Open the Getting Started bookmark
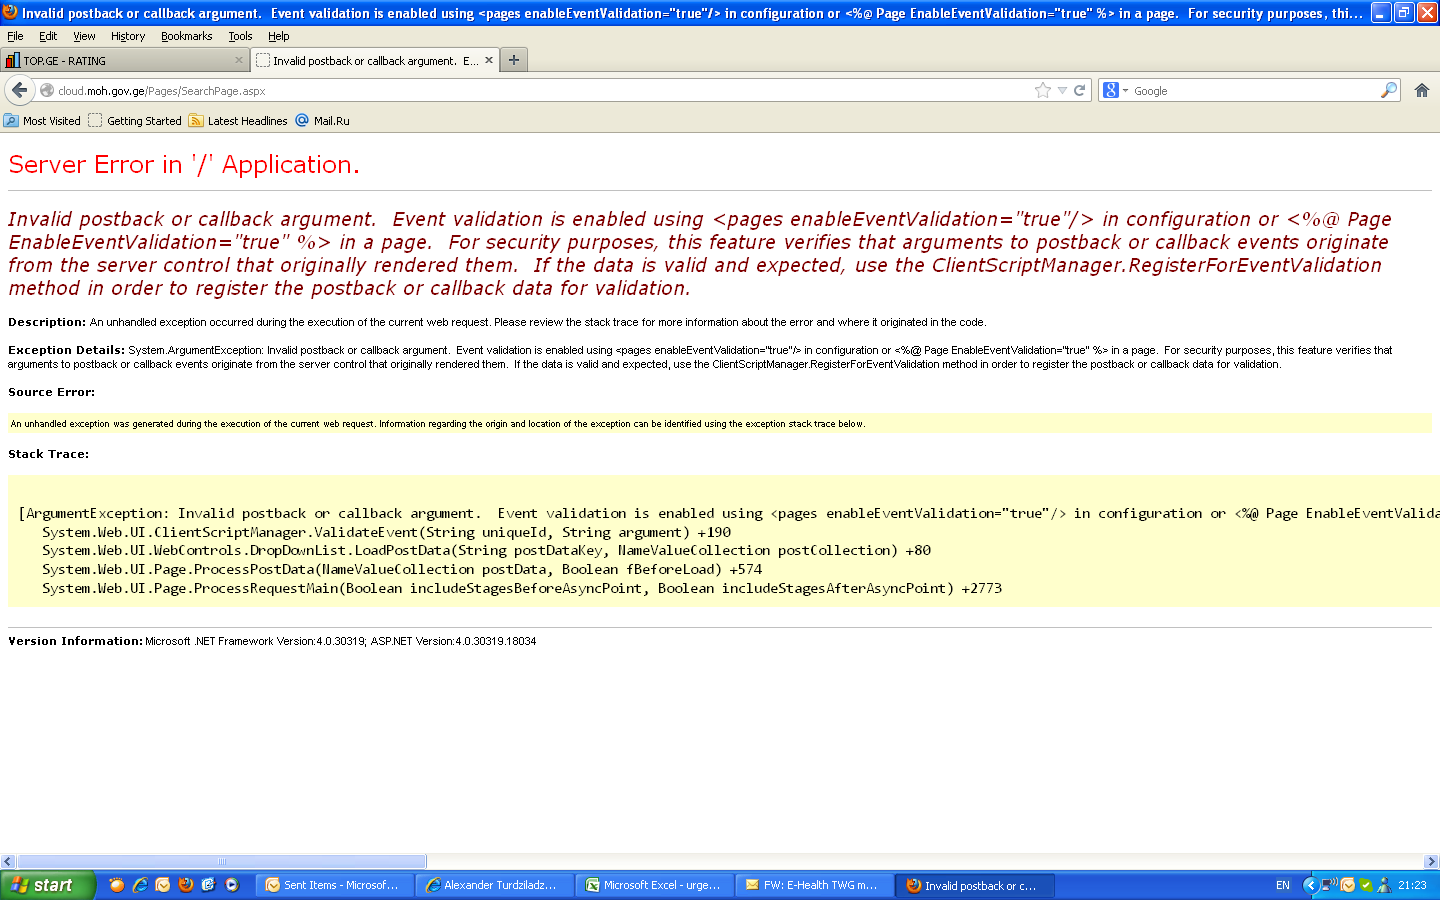The image size is (1440, 900). [135, 121]
